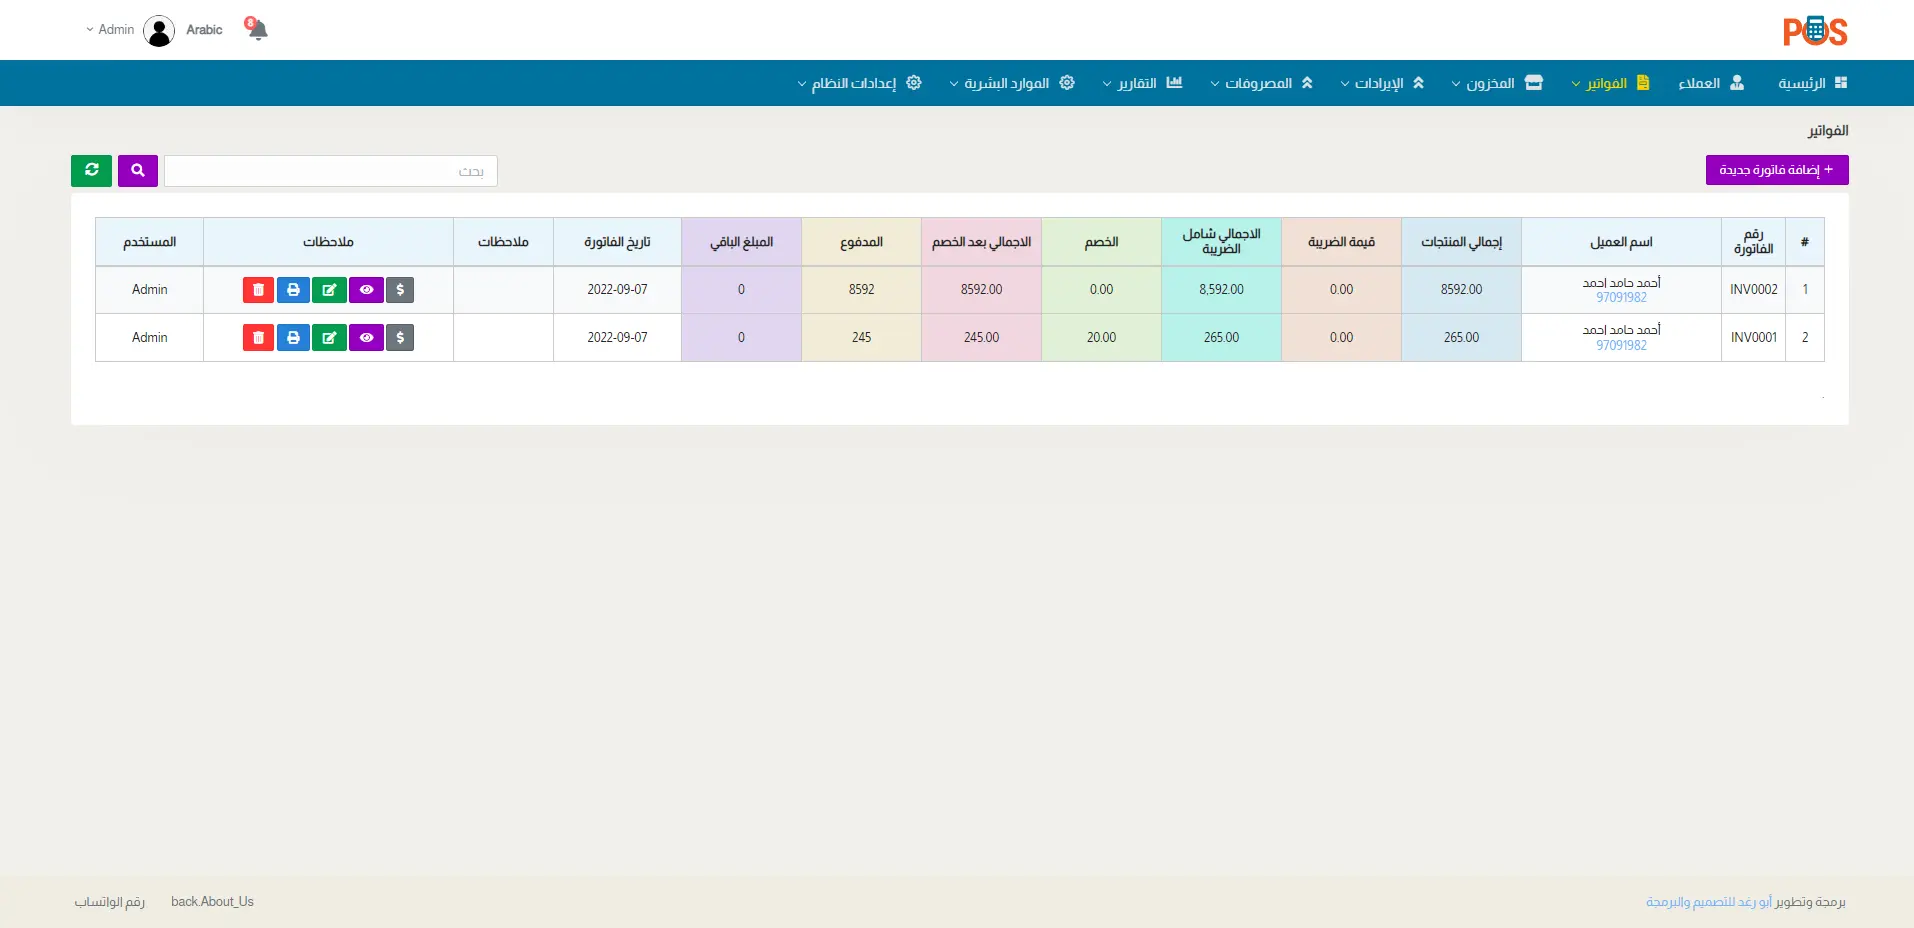View invoice INV0002 using the eye icon
This screenshot has width=1914, height=928.
click(x=366, y=290)
